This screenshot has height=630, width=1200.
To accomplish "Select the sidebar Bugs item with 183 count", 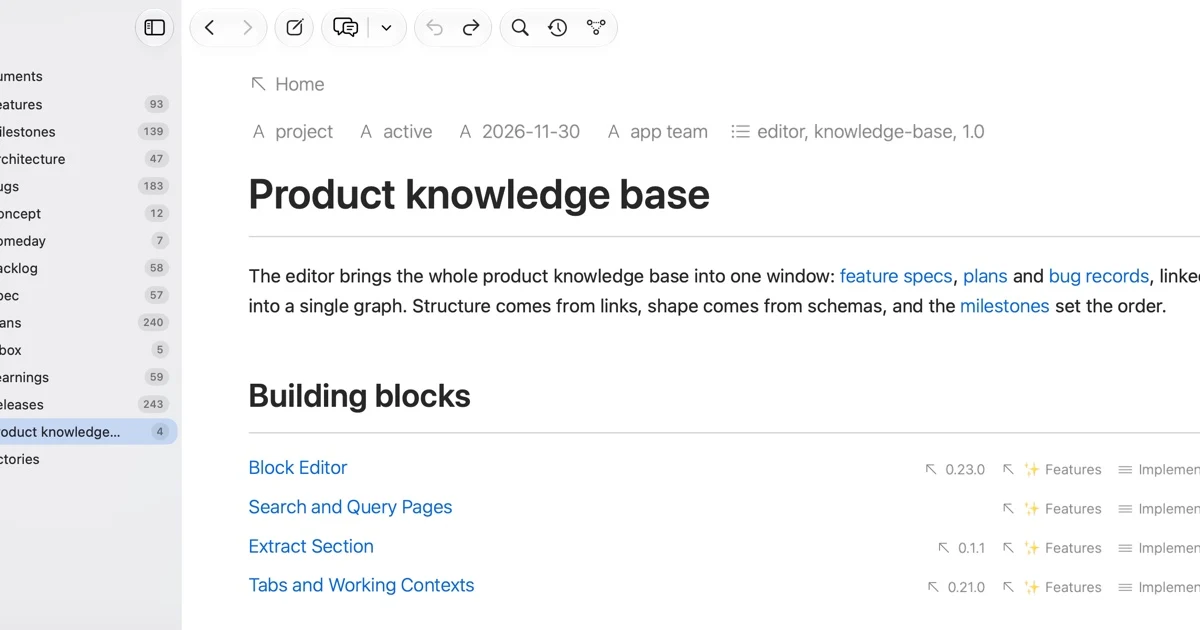I will coord(86,186).
